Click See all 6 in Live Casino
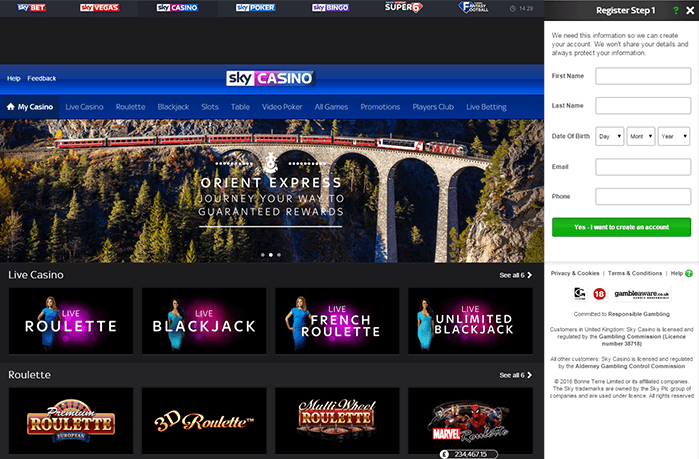Viewport: 699px width, 459px height. coord(516,275)
